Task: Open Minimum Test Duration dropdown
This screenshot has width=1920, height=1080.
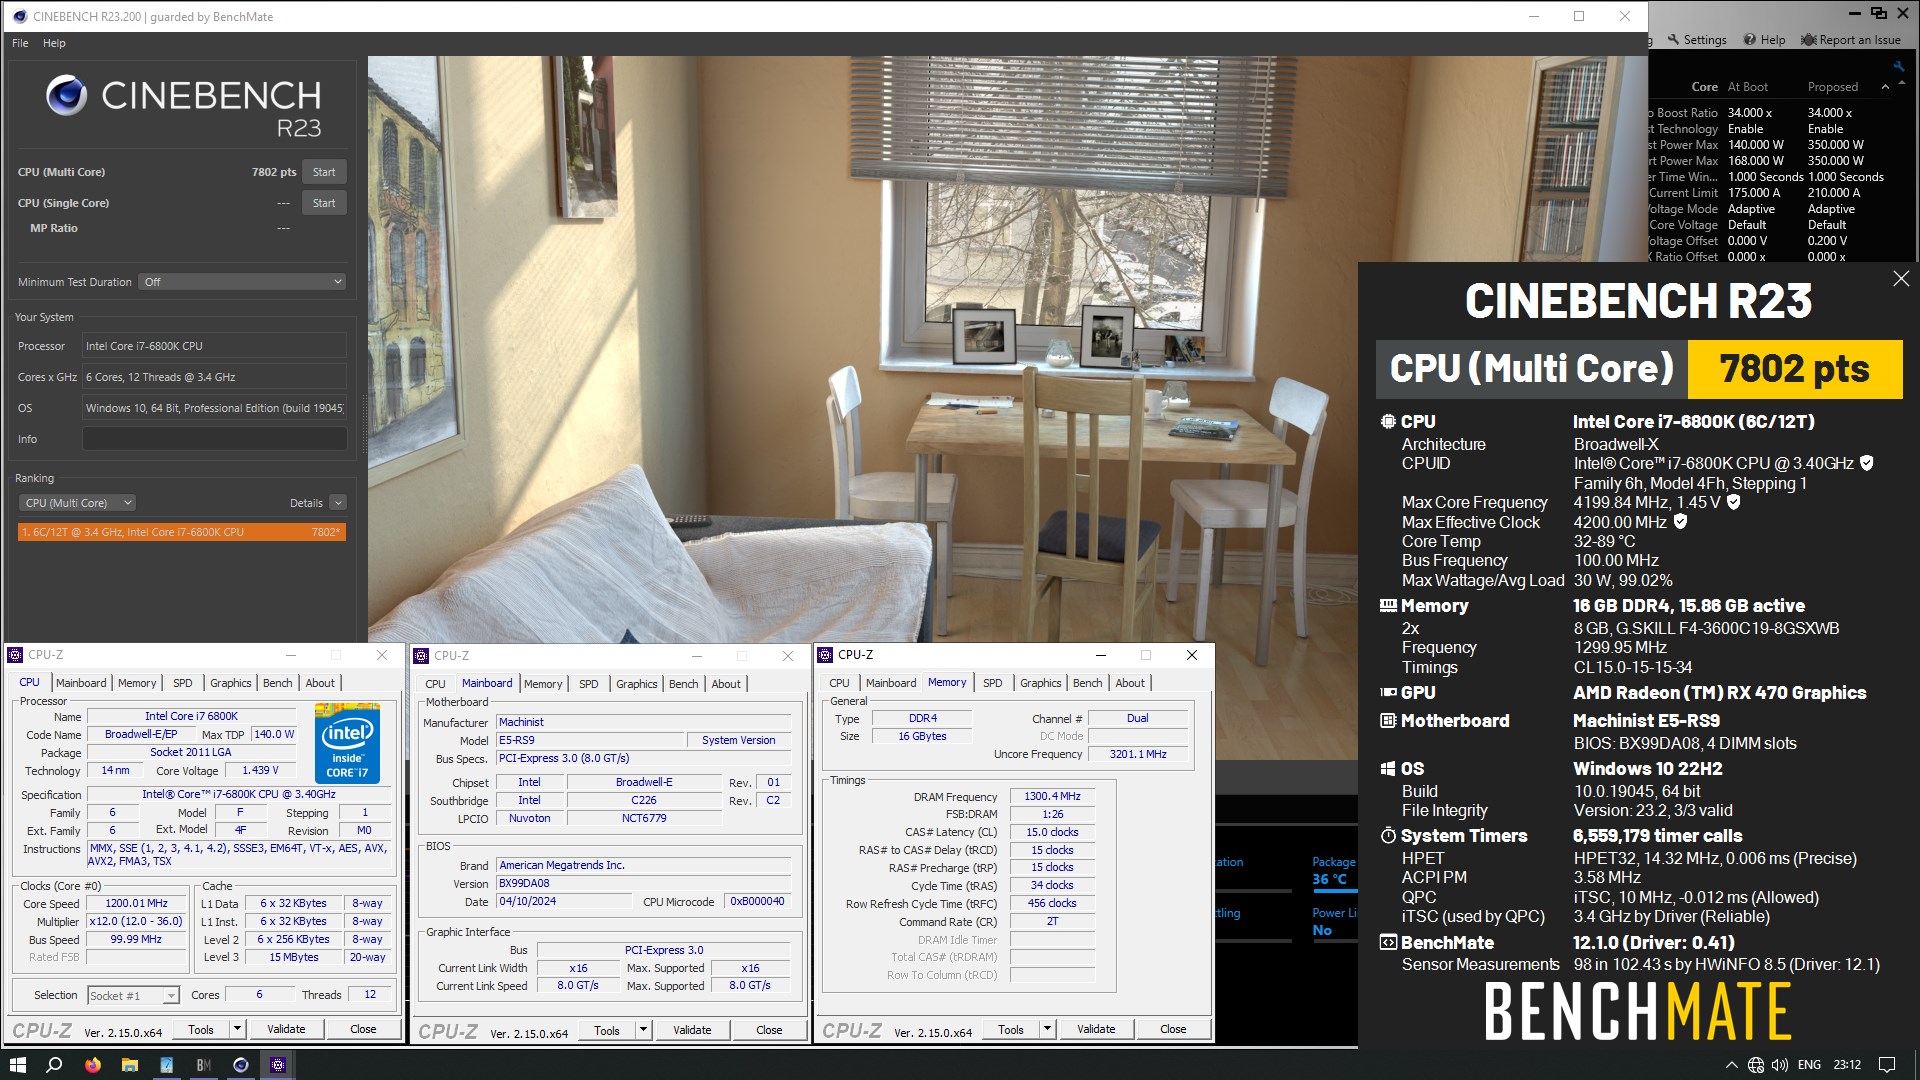Action: pyautogui.click(x=243, y=282)
